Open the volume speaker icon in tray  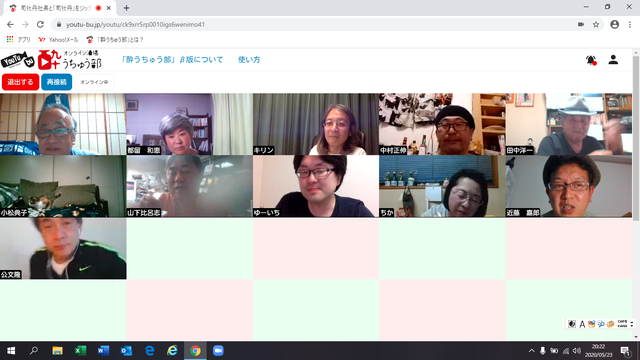coord(576,351)
